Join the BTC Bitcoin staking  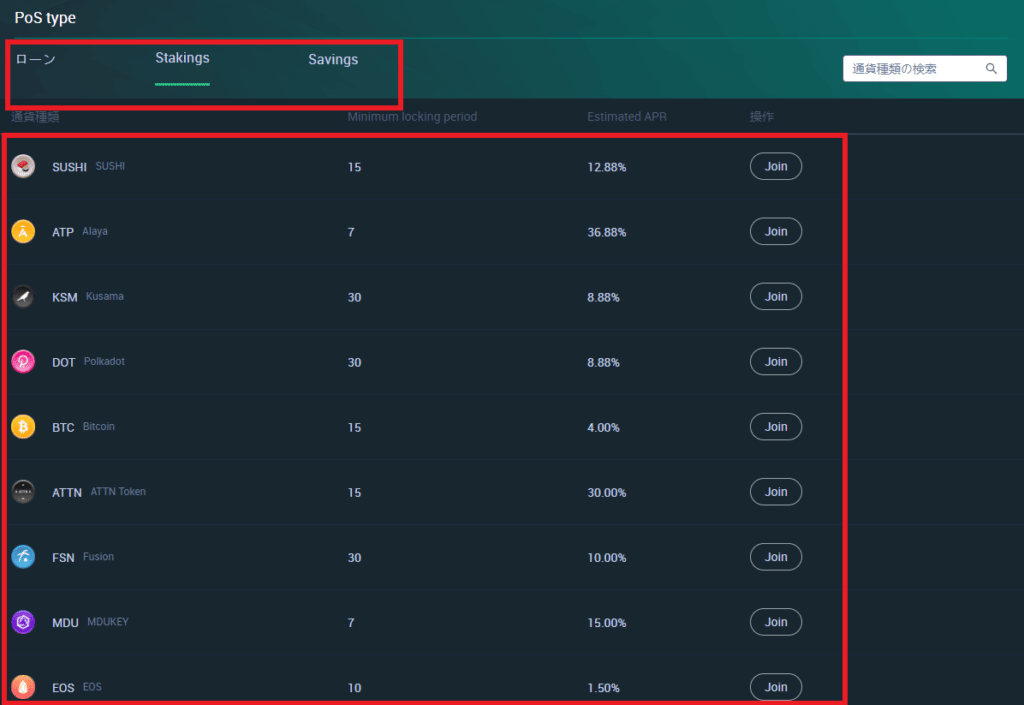pos(776,427)
